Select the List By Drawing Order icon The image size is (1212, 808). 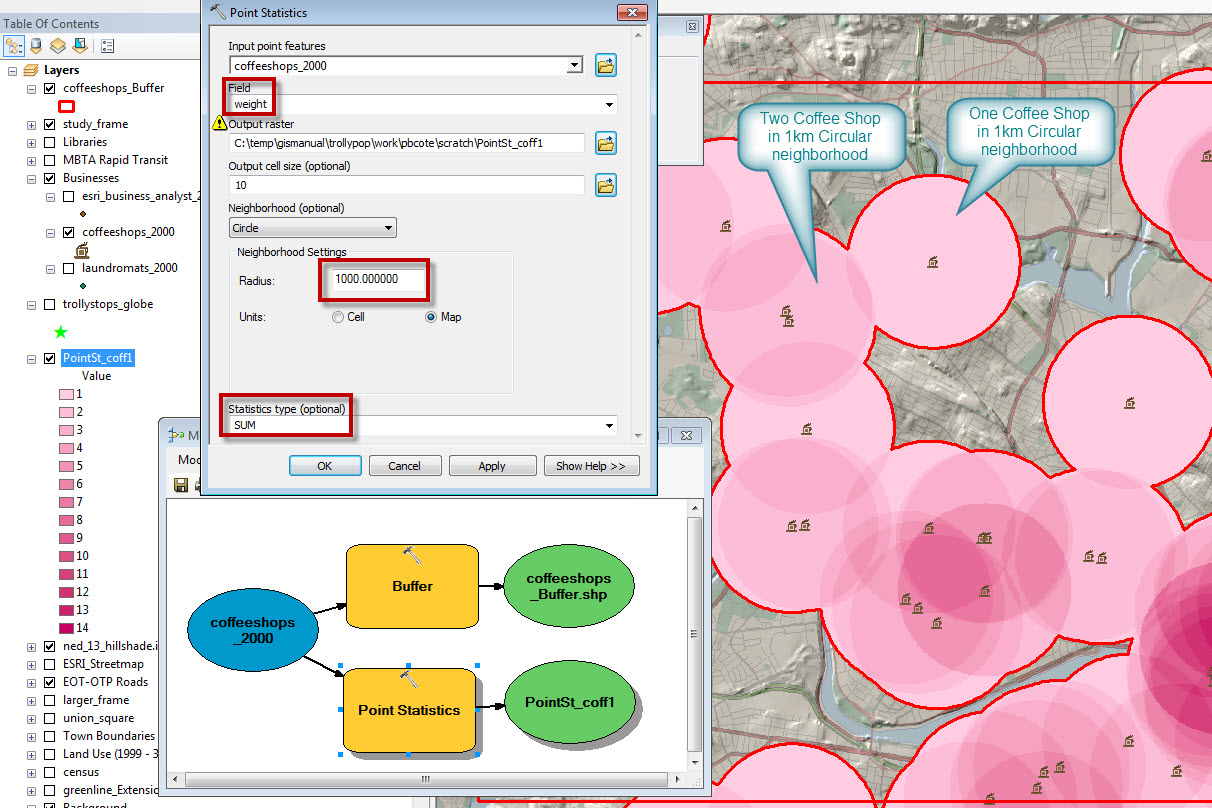(x=13, y=45)
